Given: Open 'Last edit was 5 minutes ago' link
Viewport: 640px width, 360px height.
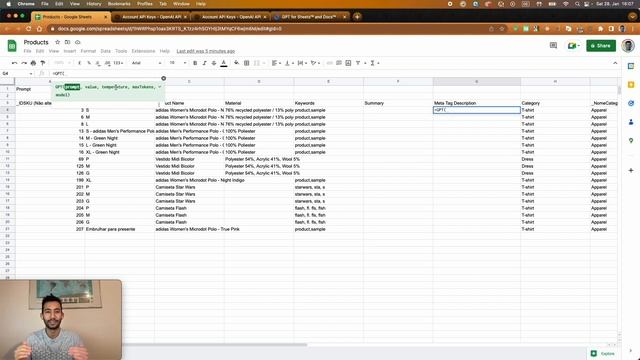Looking at the screenshot, I should (206, 51).
